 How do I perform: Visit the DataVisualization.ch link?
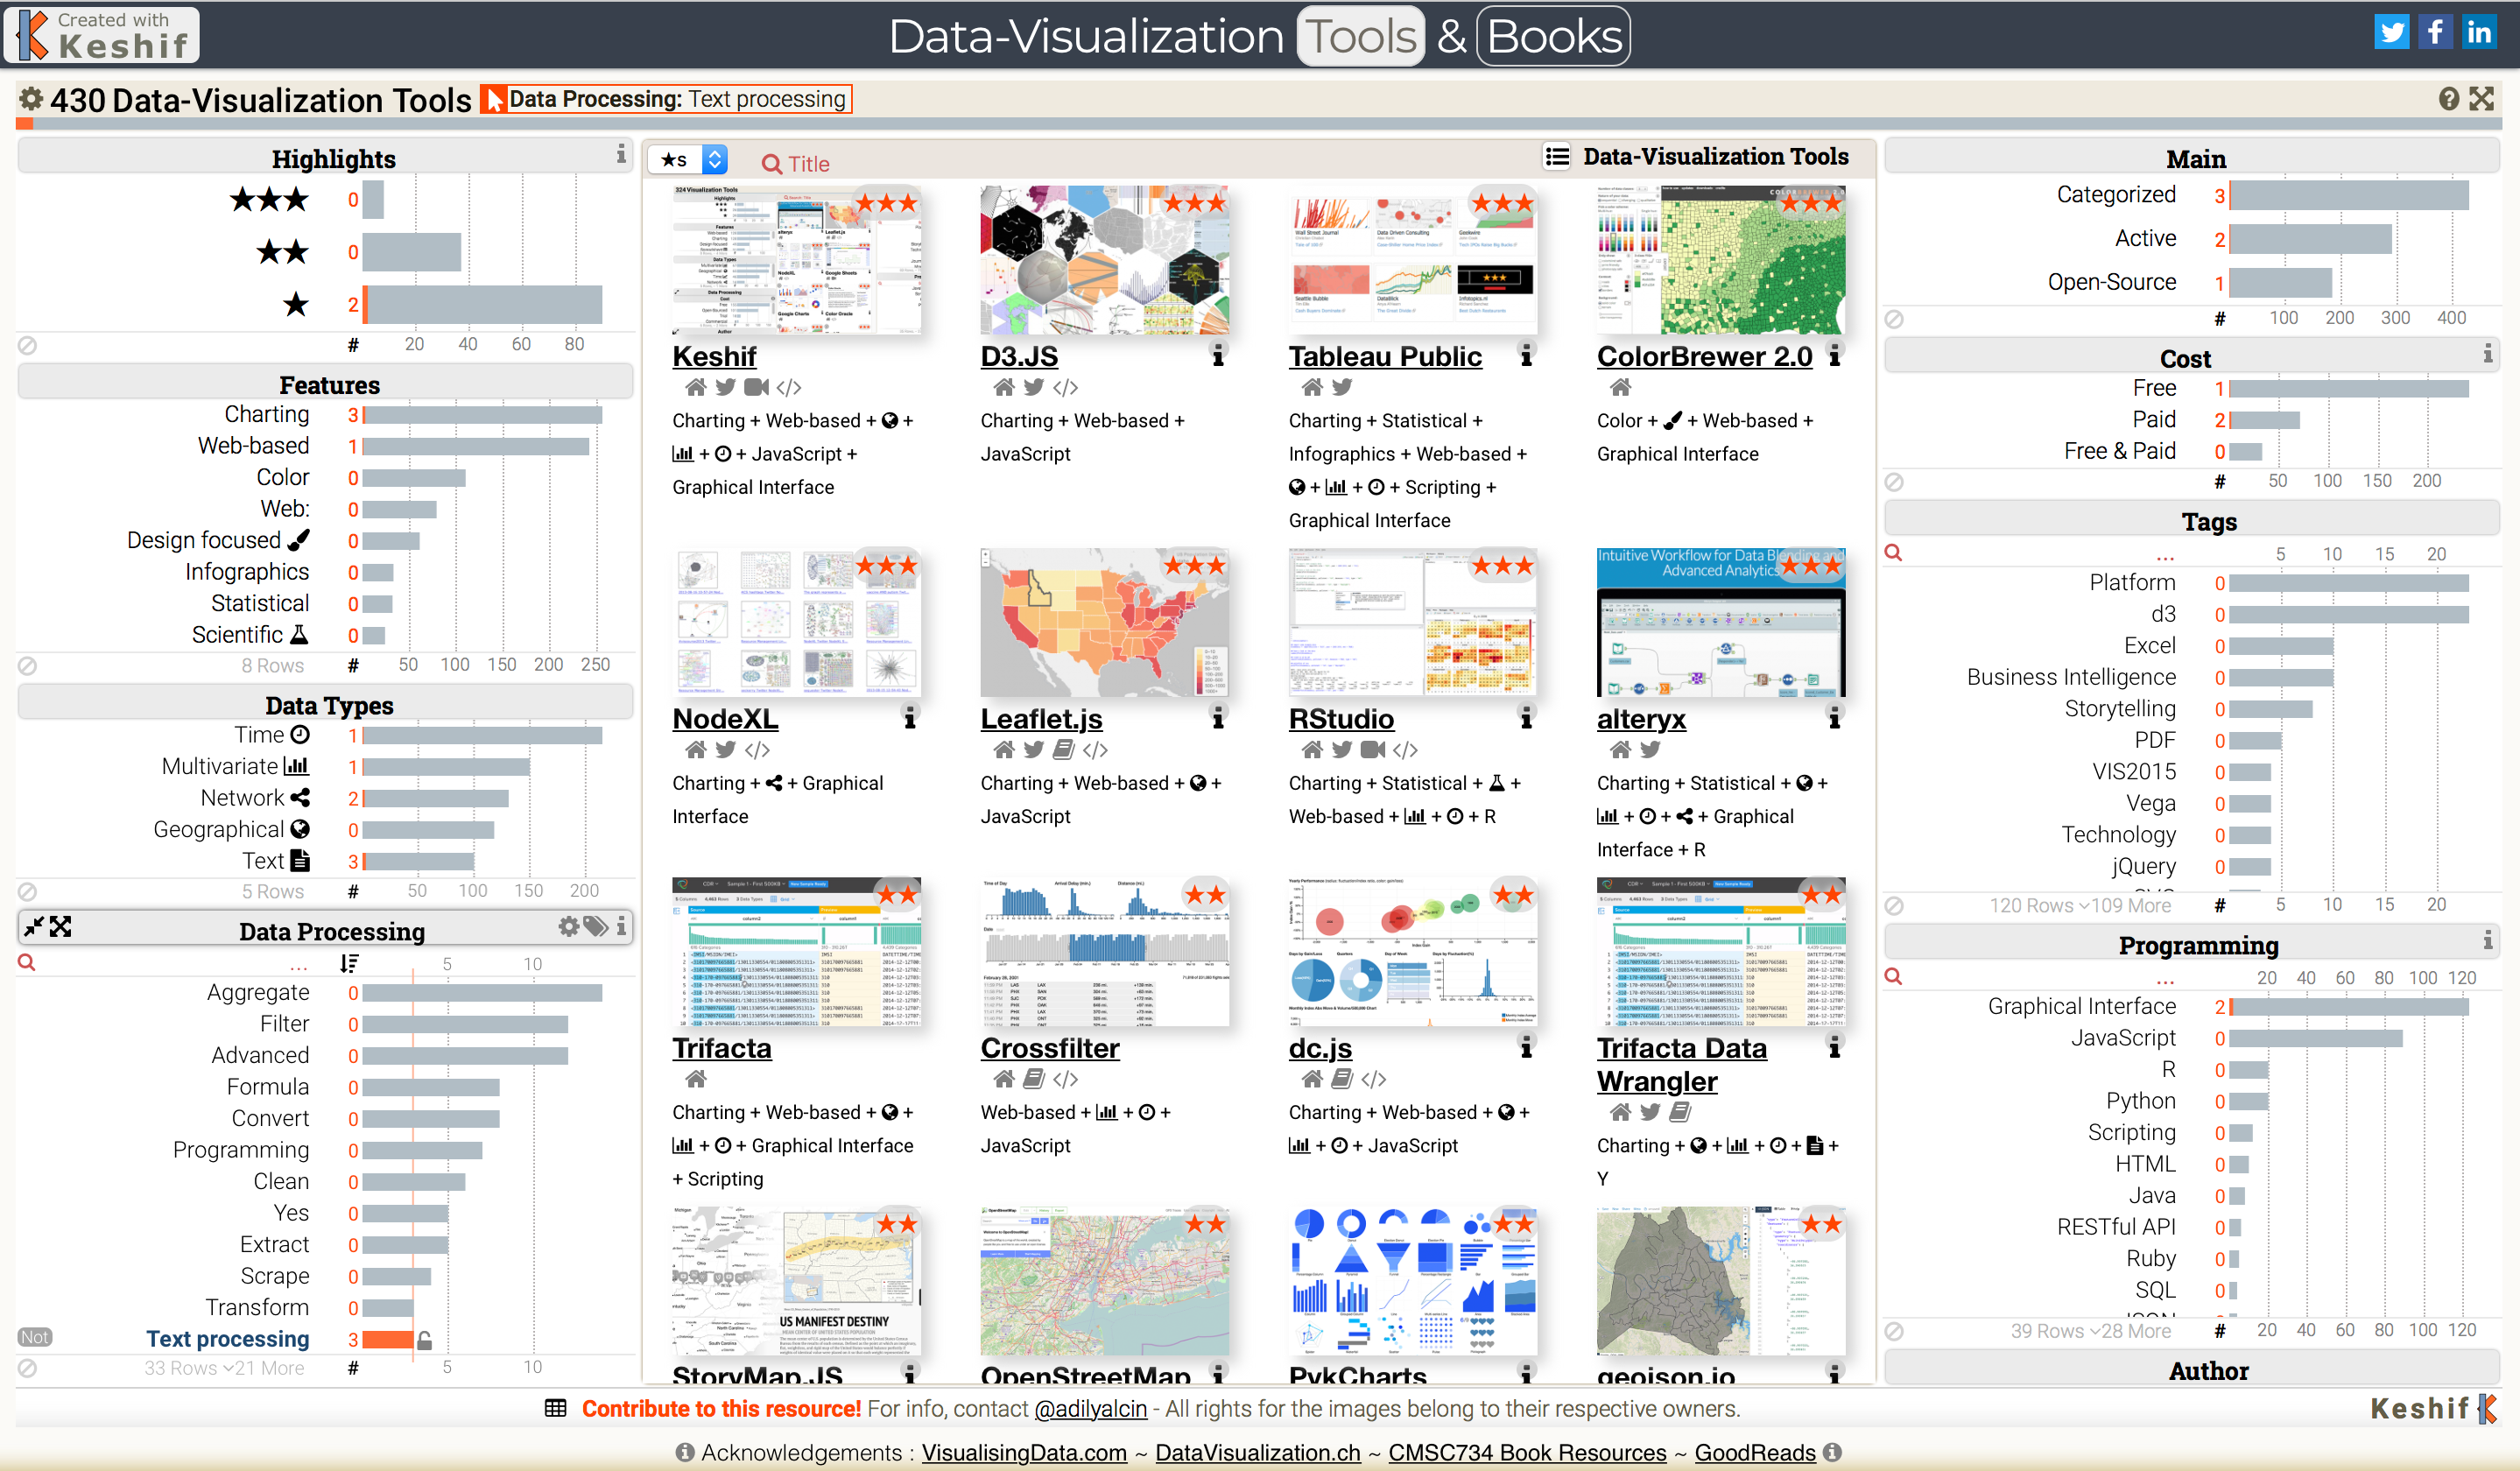click(x=1258, y=1452)
